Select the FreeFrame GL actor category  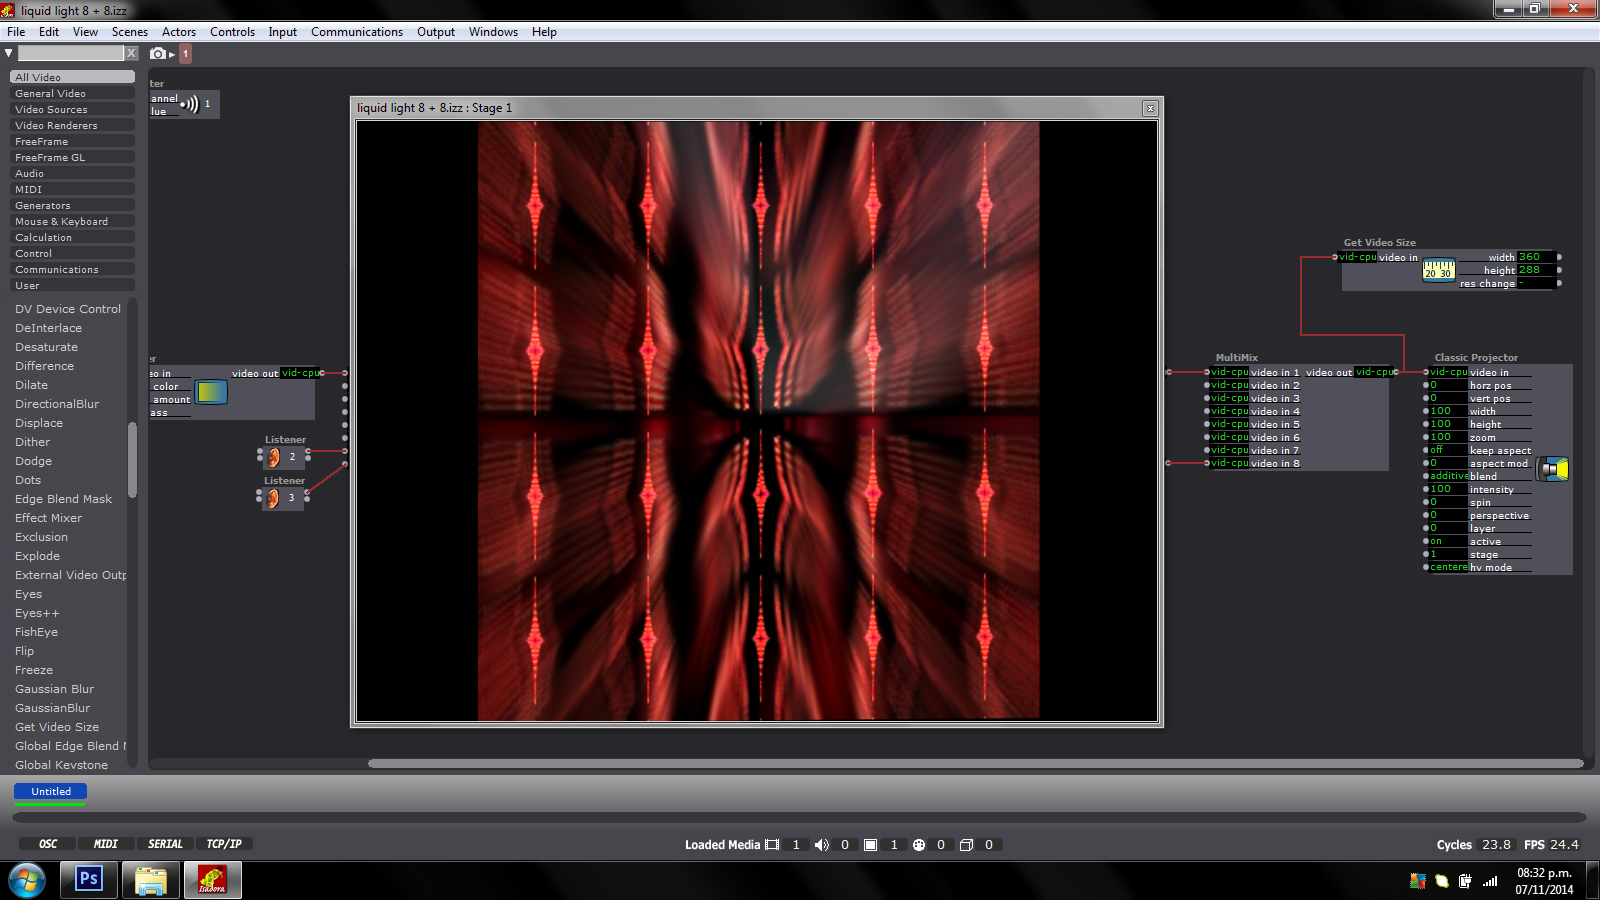(72, 157)
